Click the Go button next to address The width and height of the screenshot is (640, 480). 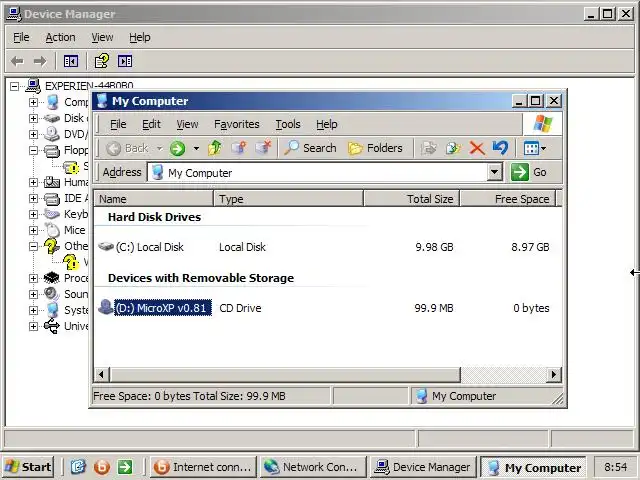pyautogui.click(x=529, y=172)
